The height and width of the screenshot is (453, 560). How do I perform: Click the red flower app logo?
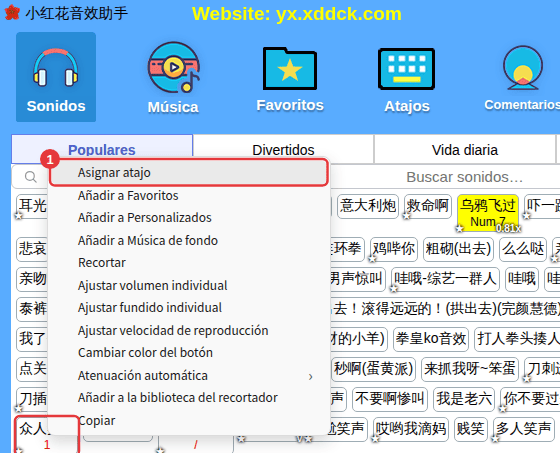point(12,13)
